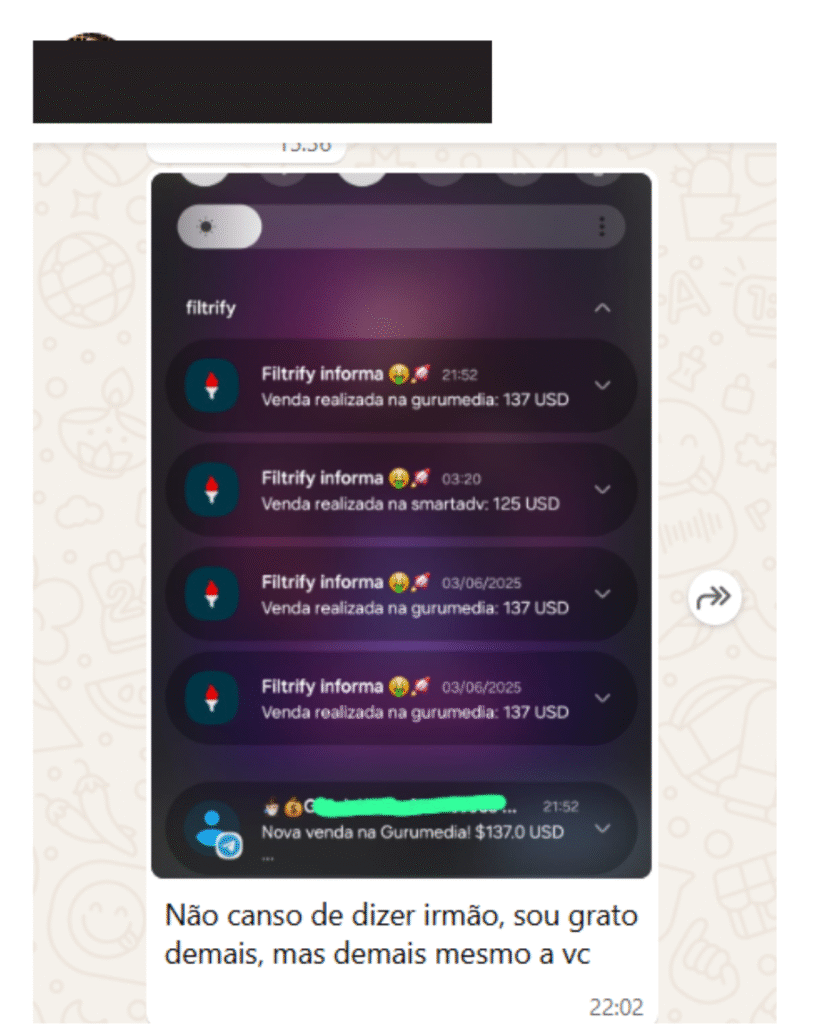Viewport: 819px width, 1024px height.
Task: Click the 22:02 message timestamp
Action: tap(616, 1007)
